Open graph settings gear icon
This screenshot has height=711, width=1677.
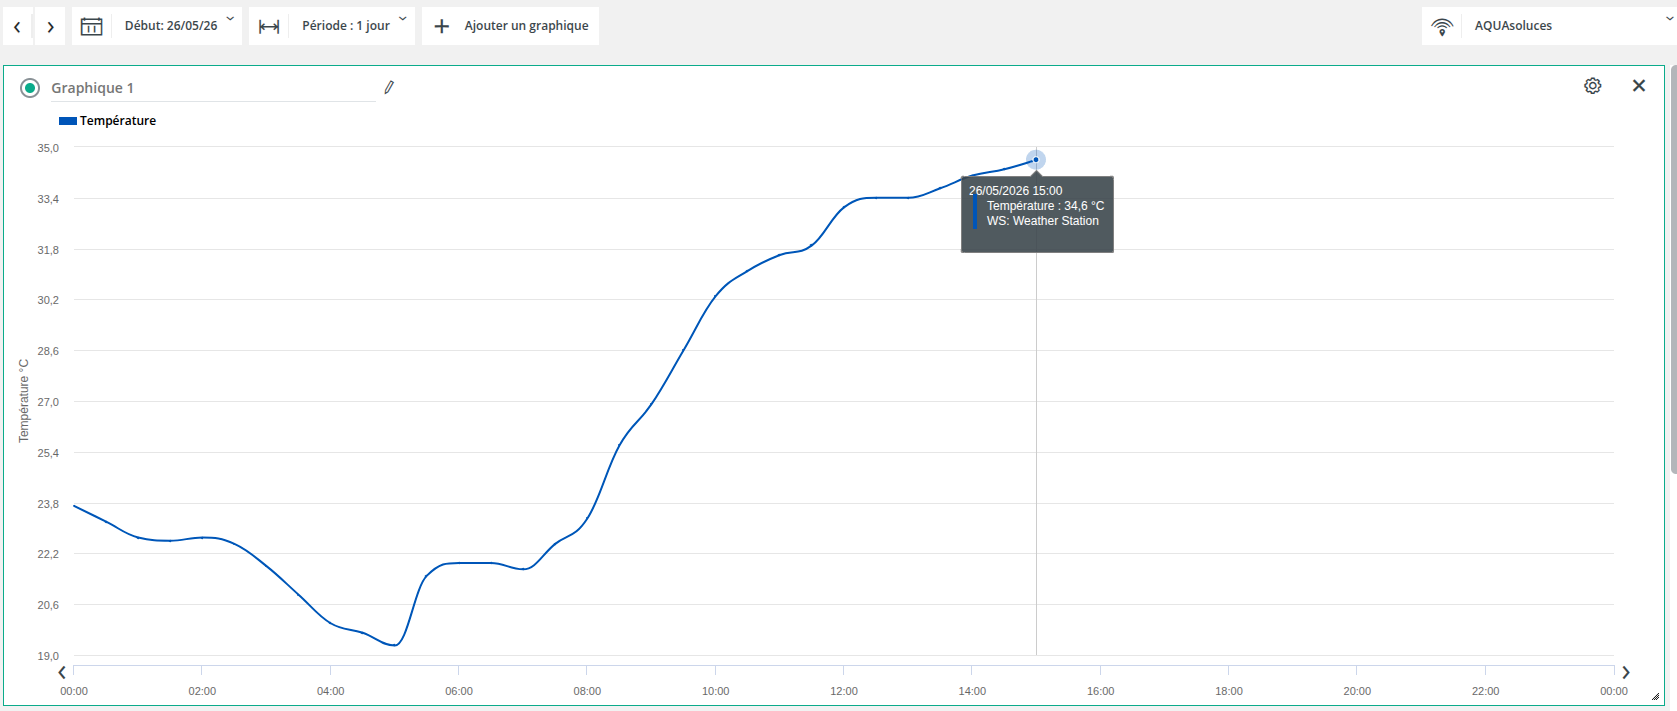click(1593, 86)
